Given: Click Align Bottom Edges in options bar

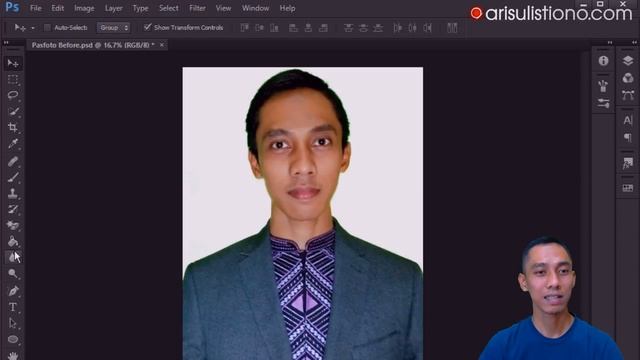Looking at the screenshot, I should pyautogui.click(x=275, y=28).
